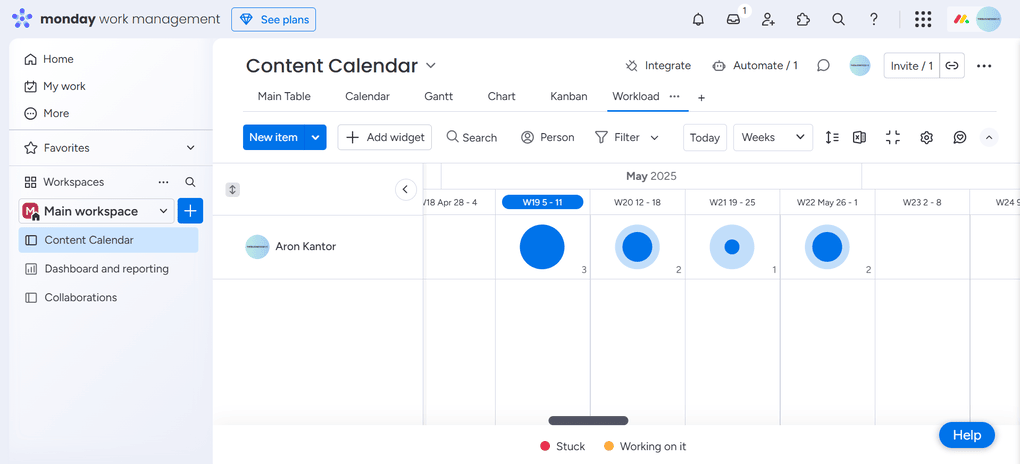Open Workload view settings gear
The height and width of the screenshot is (464, 1020).
[x=927, y=137]
